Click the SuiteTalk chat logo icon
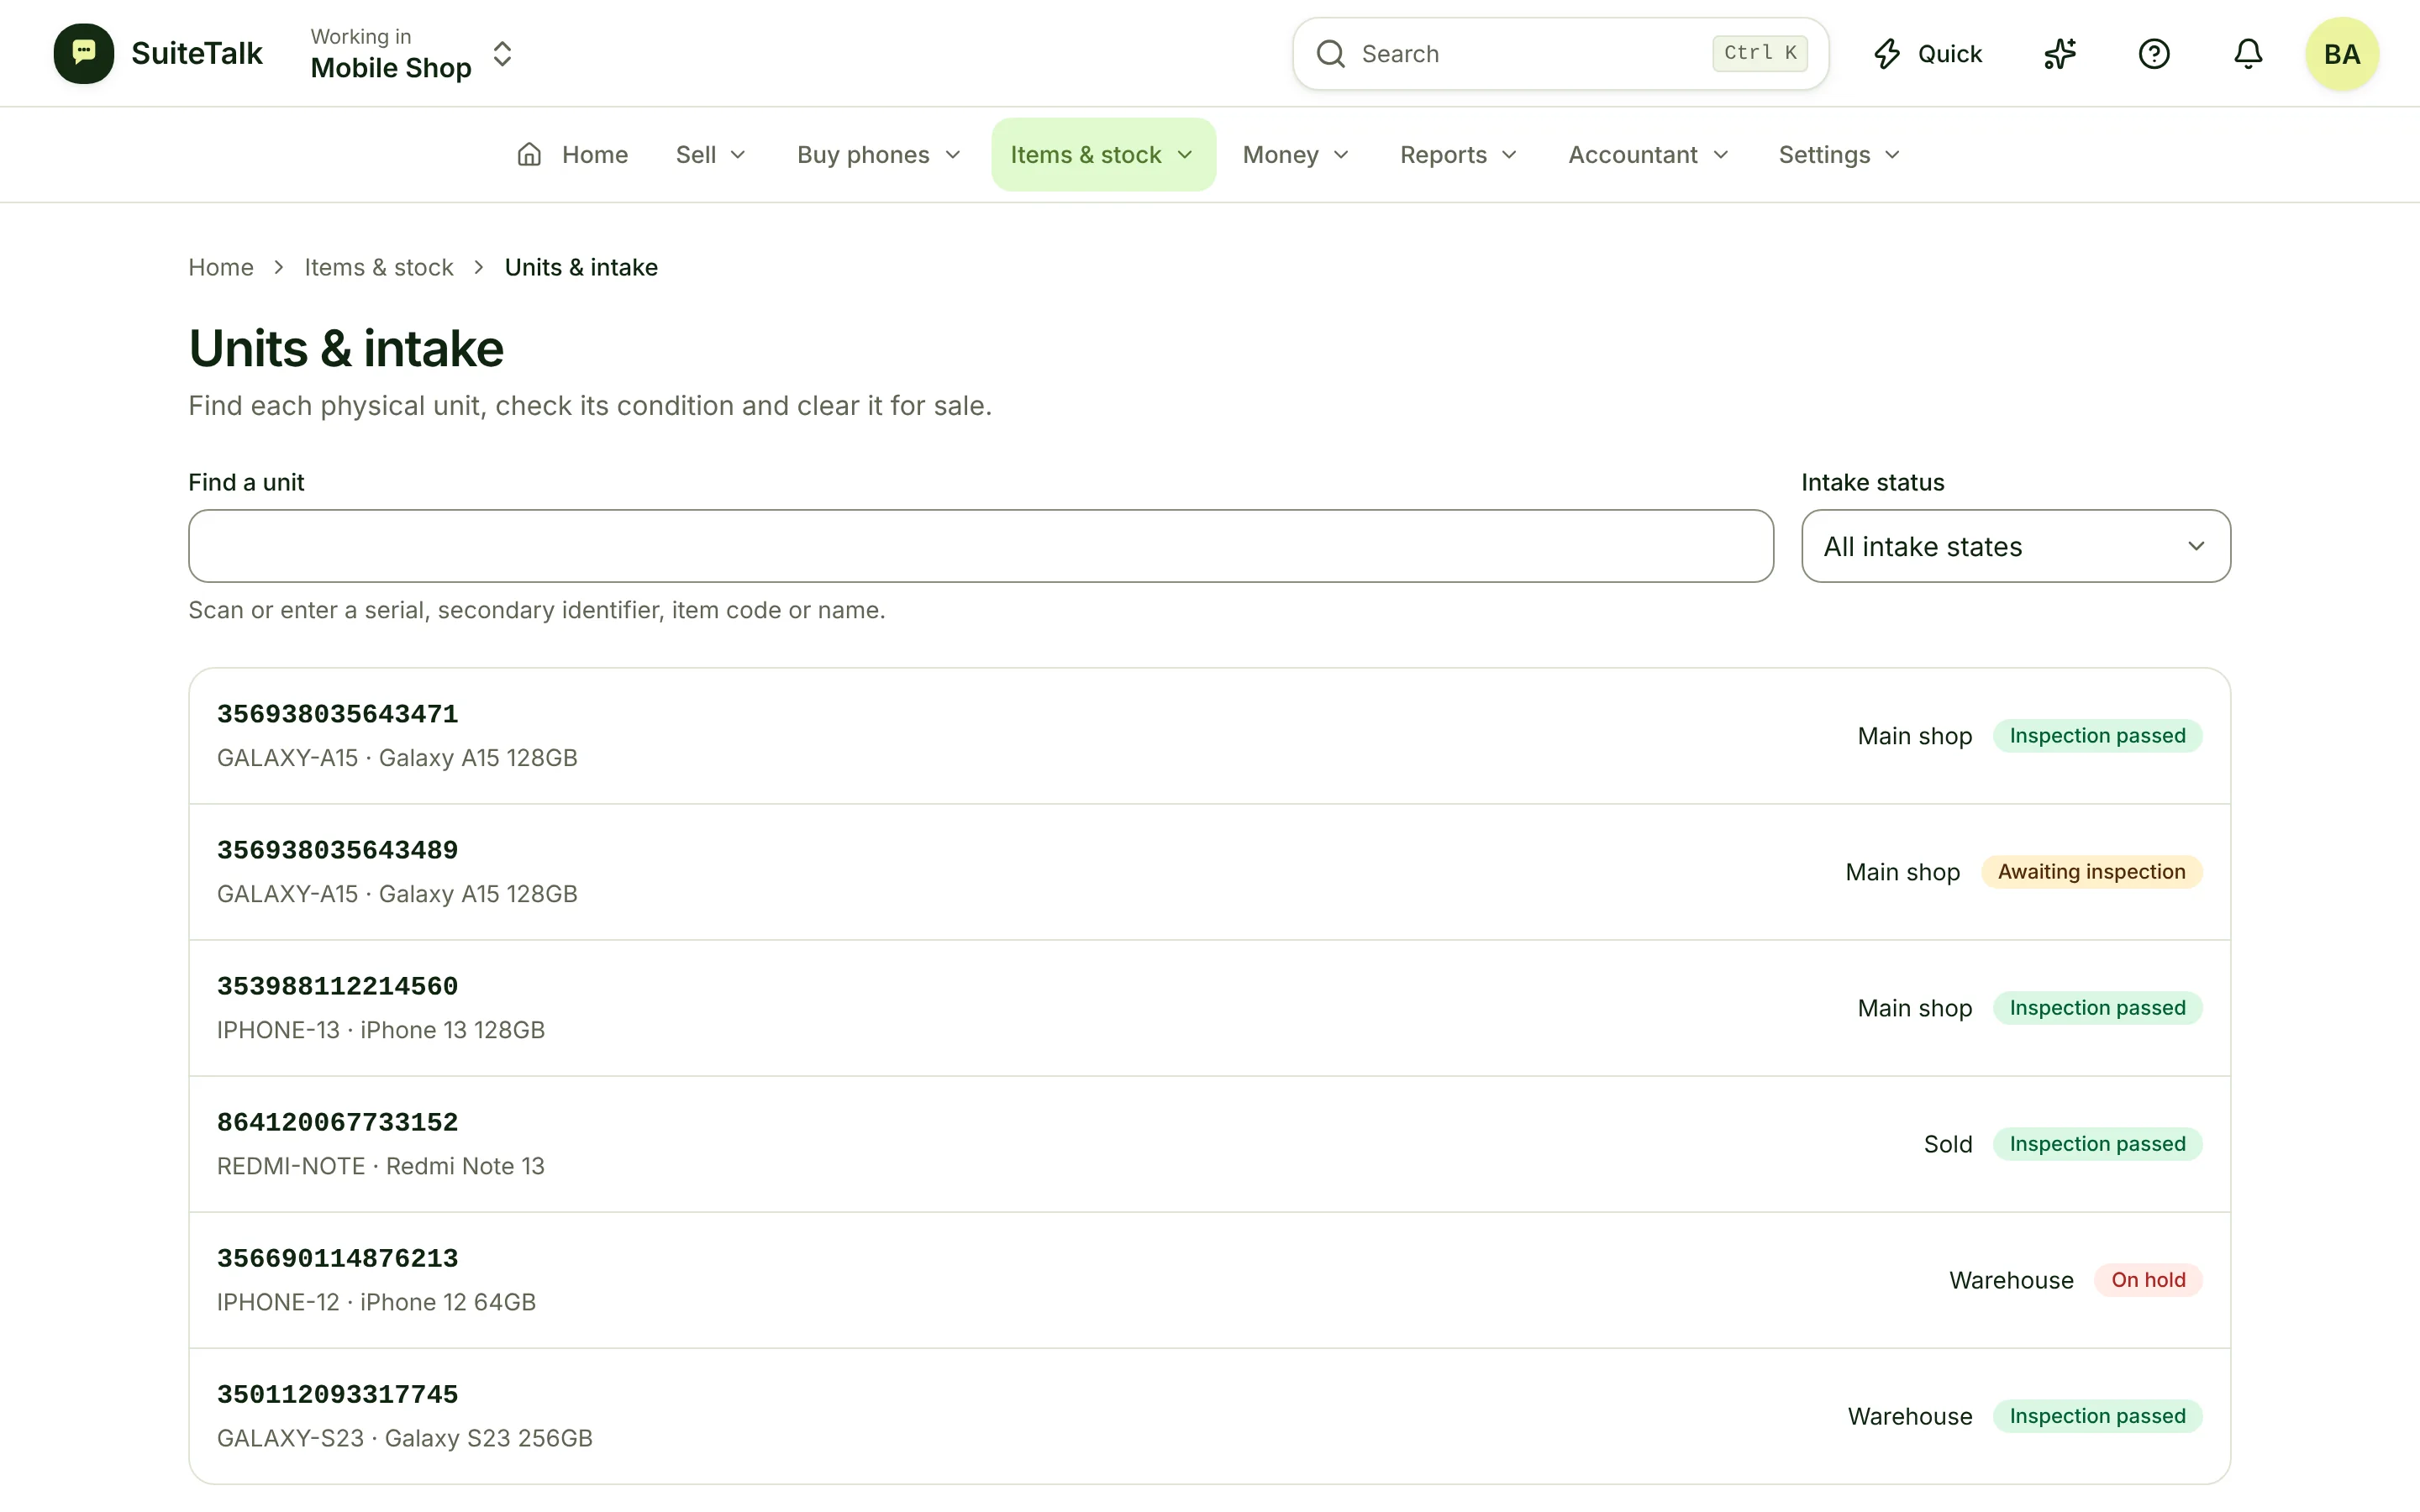Viewport: 2420px width, 1512px height. pos(84,54)
